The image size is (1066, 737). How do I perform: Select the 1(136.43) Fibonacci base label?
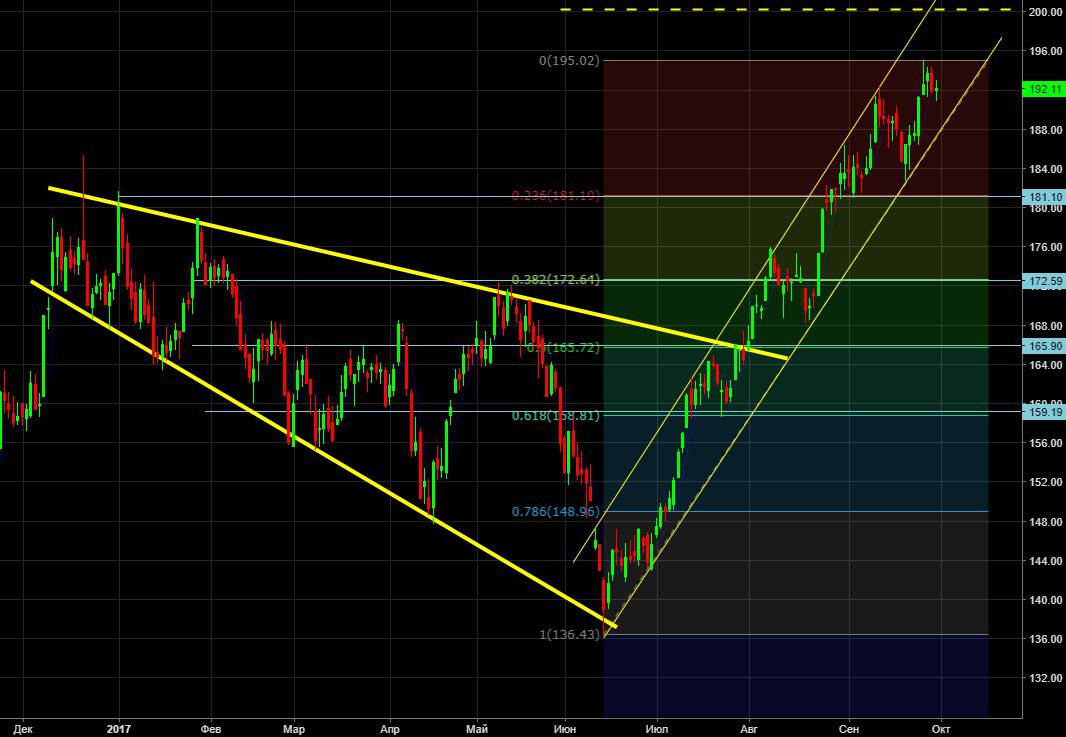click(x=570, y=634)
